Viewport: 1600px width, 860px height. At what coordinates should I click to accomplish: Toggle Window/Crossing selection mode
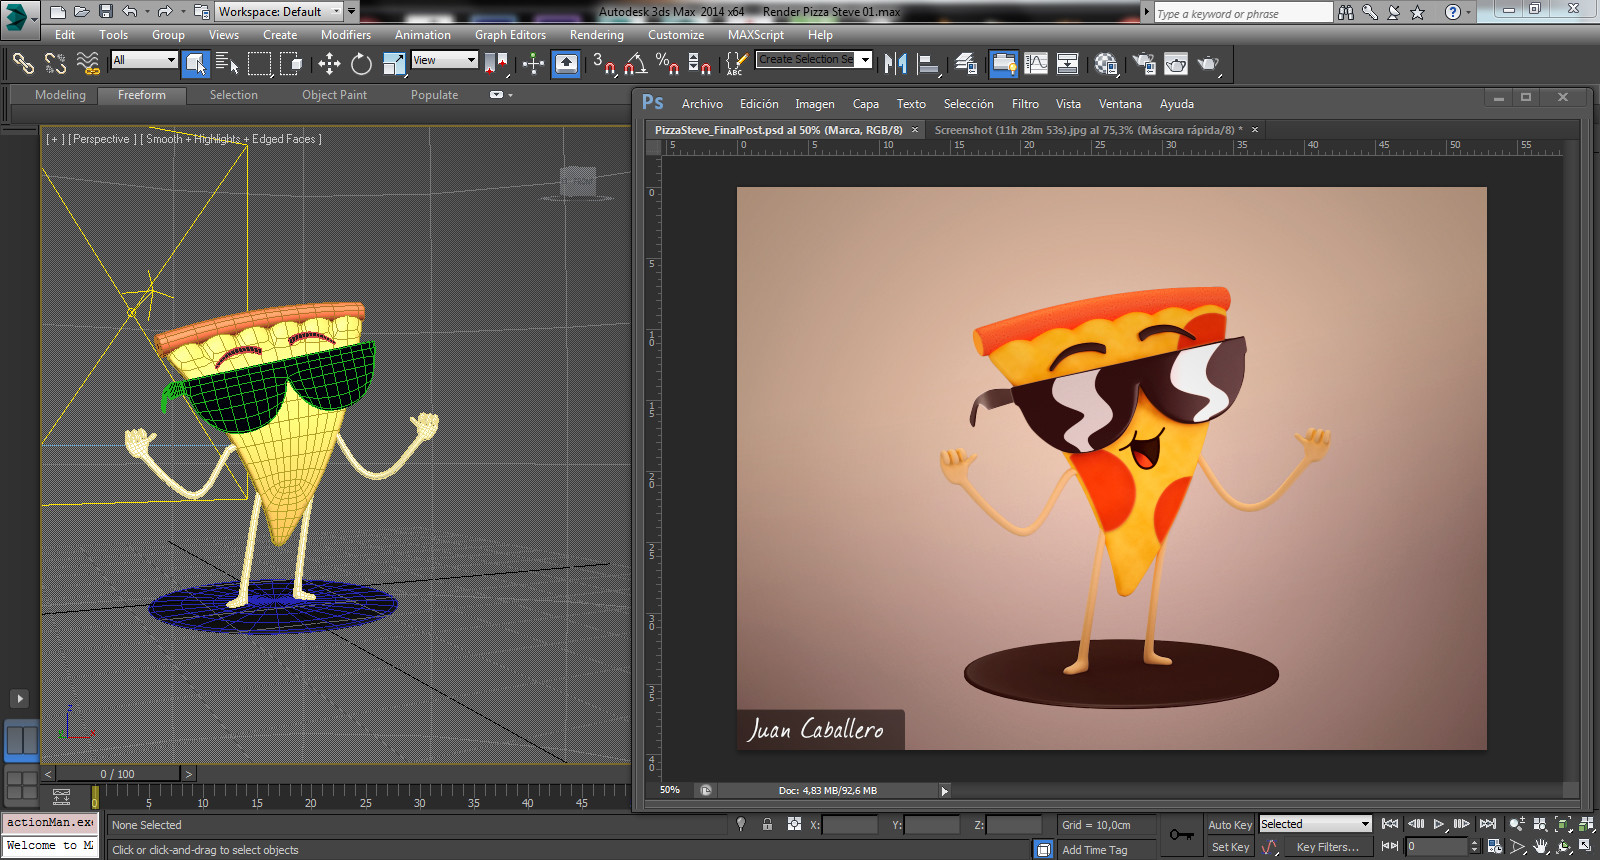[291, 64]
